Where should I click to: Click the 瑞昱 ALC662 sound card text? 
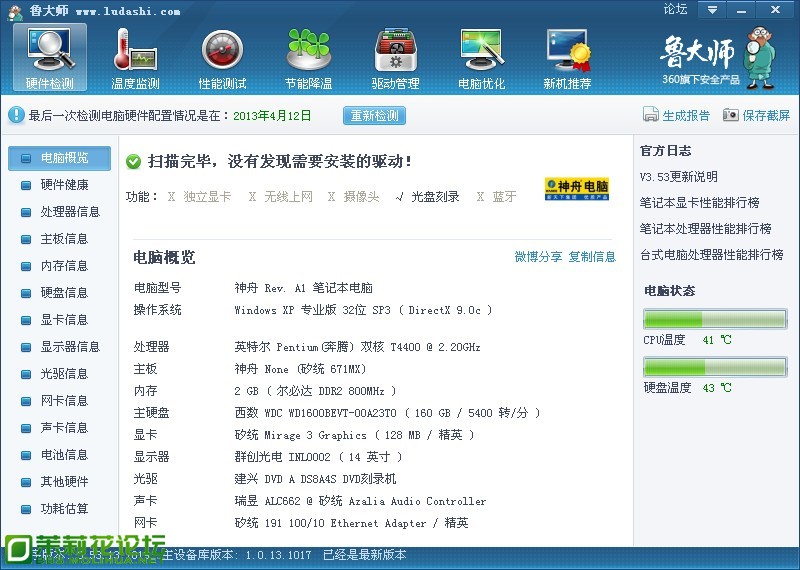(360, 501)
